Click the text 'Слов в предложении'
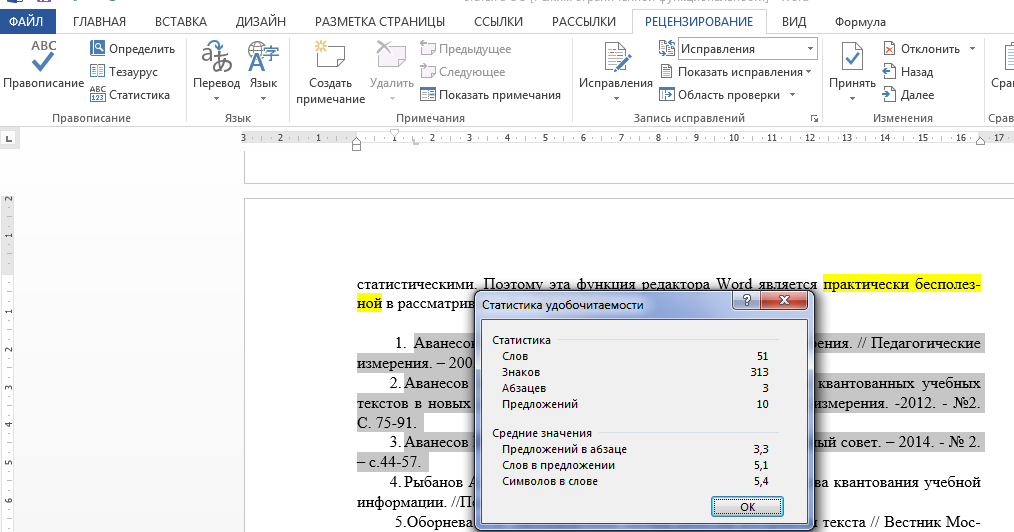The width and height of the screenshot is (1014, 532). [x=558, y=465]
